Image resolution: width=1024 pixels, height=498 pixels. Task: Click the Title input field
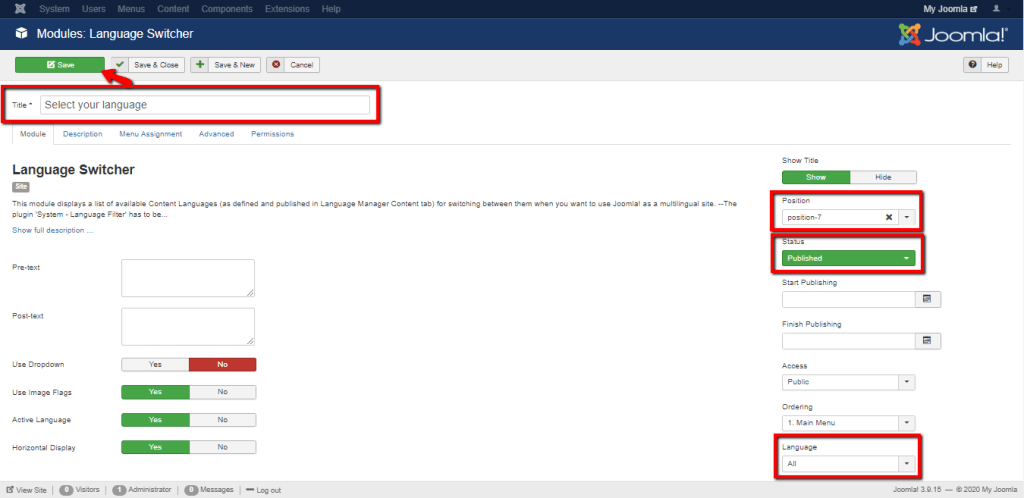pos(205,105)
